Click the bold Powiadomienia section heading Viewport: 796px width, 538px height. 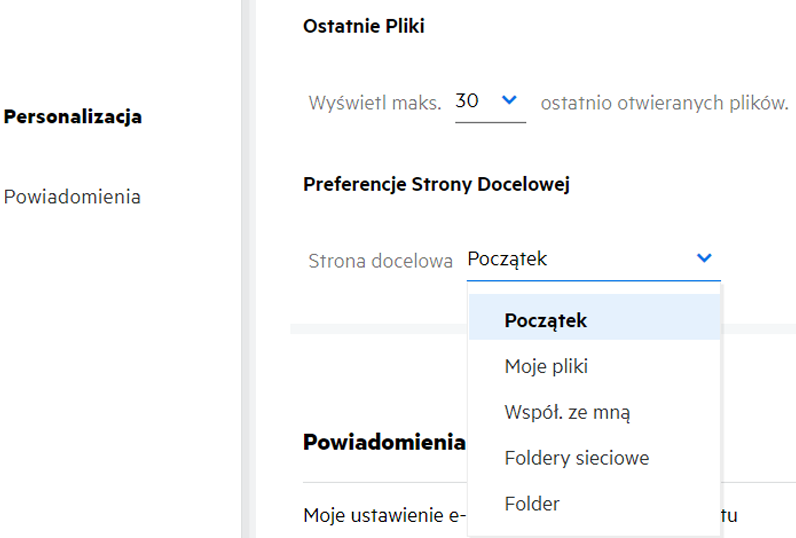coord(384,442)
